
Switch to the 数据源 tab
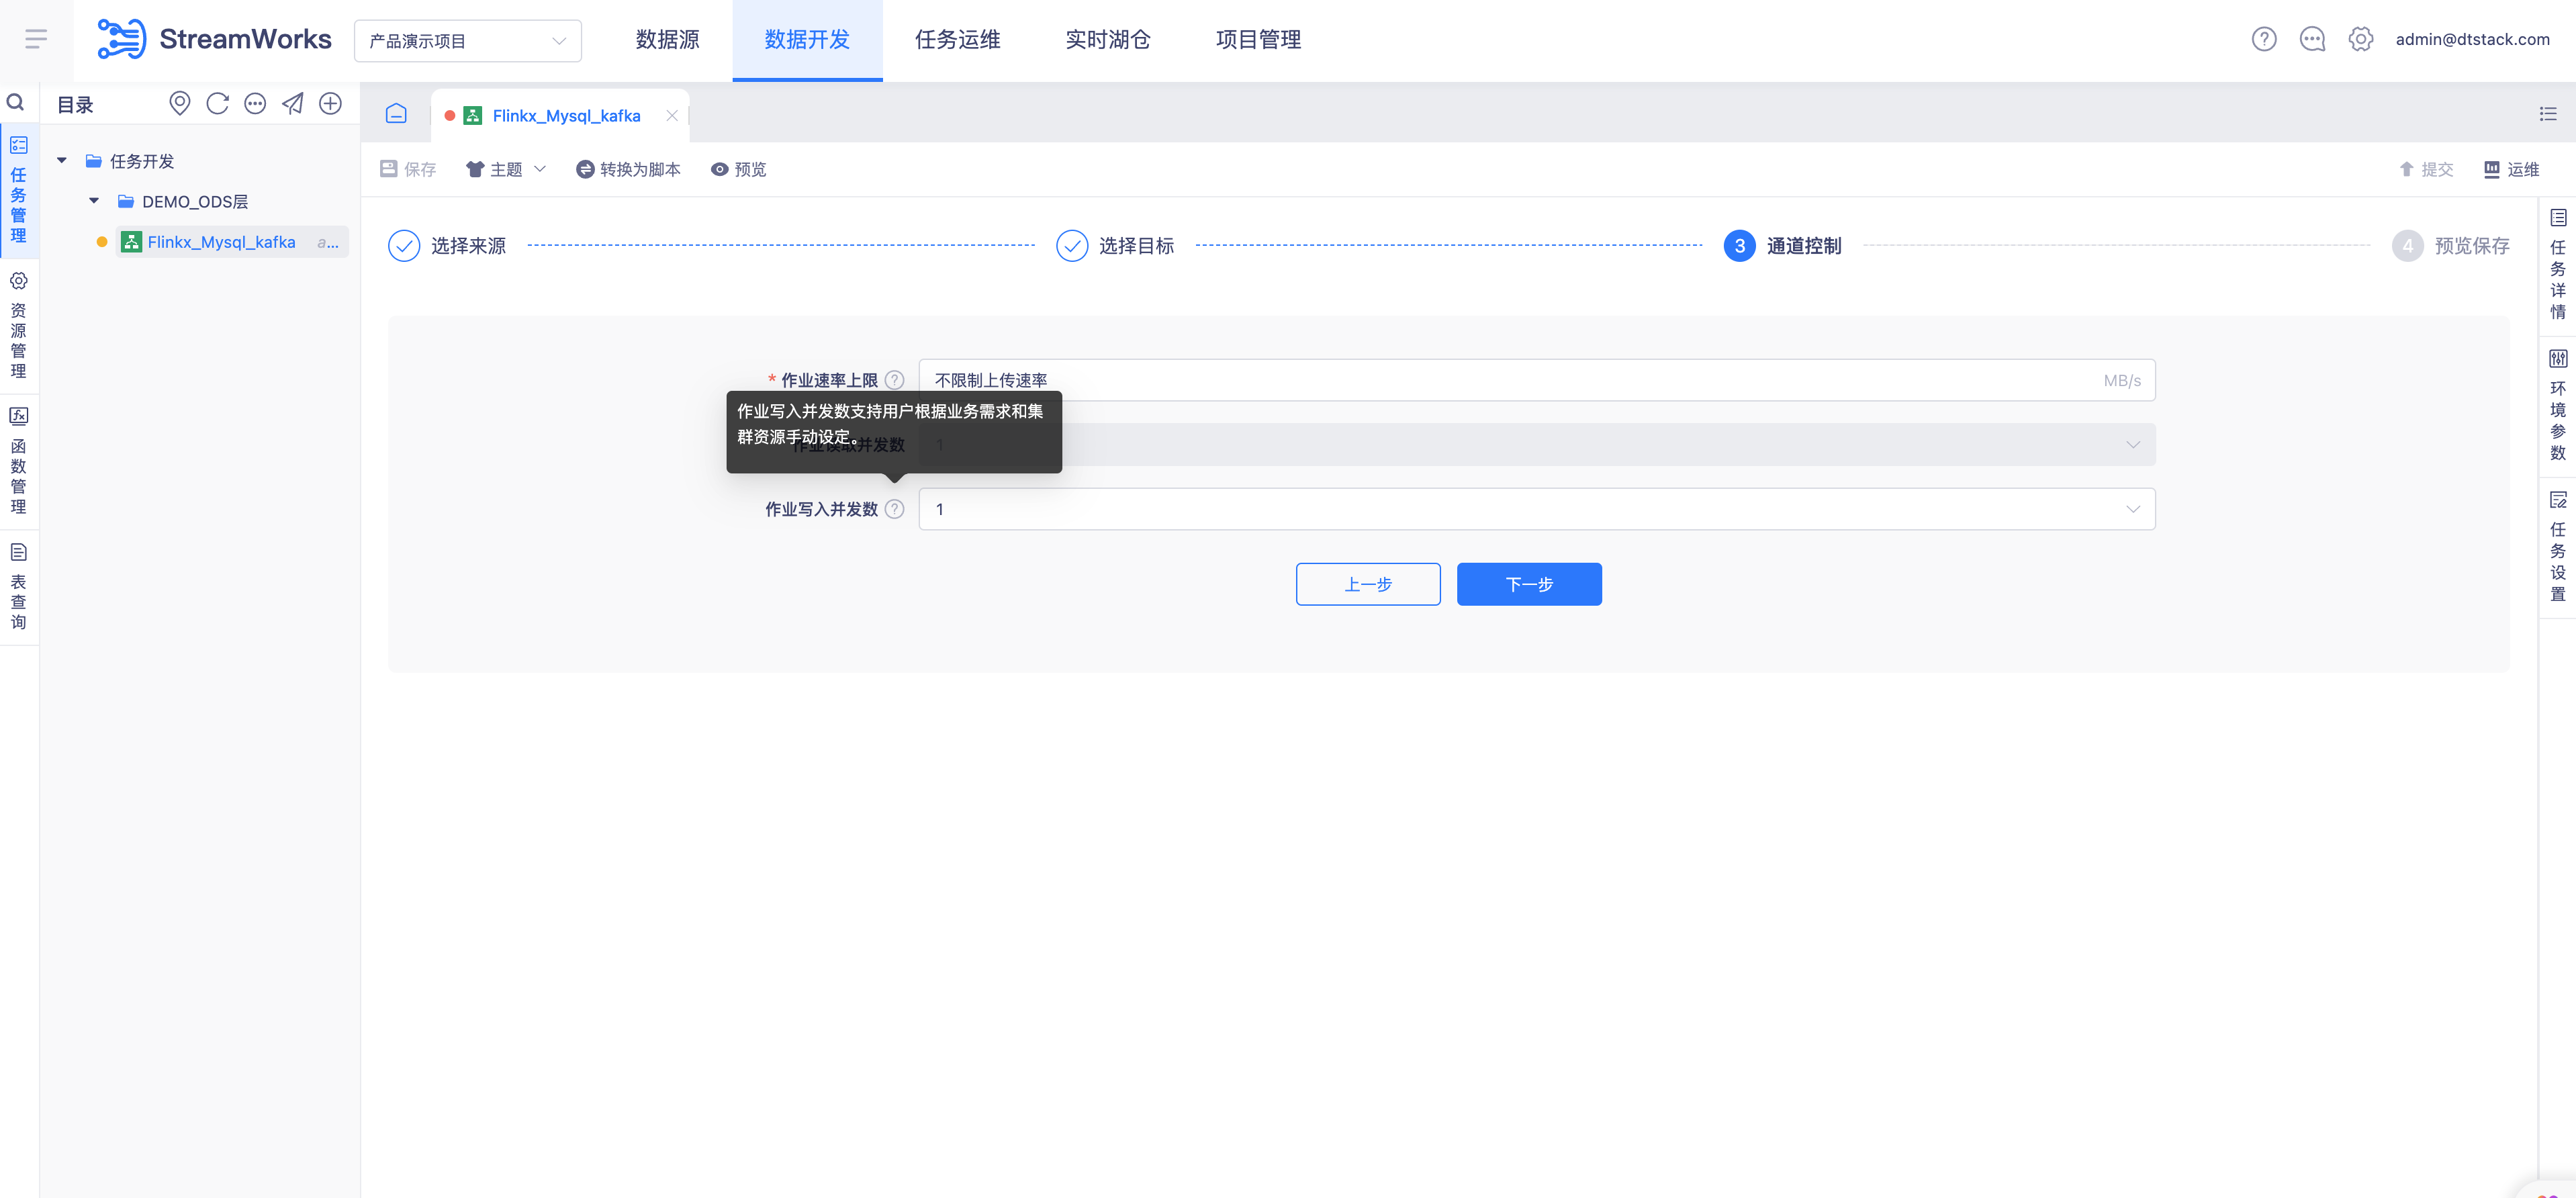(667, 39)
